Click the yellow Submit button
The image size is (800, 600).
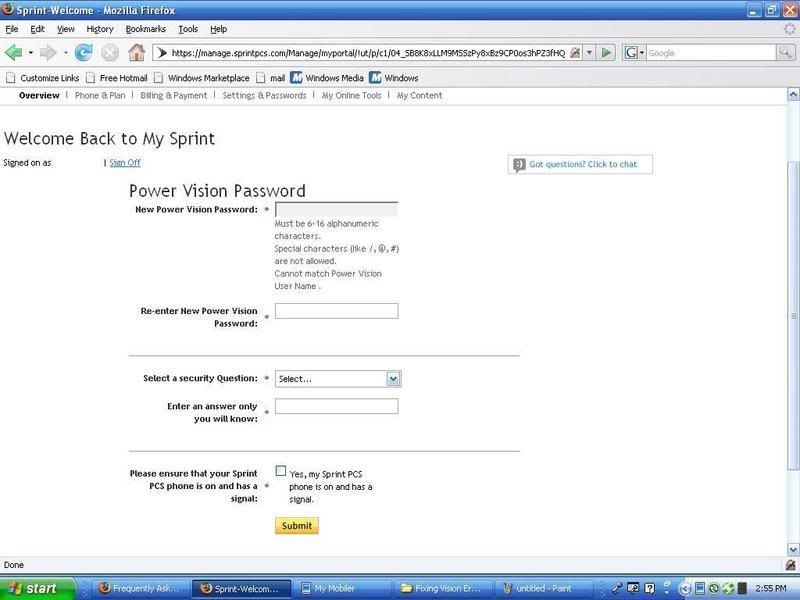[x=297, y=526]
